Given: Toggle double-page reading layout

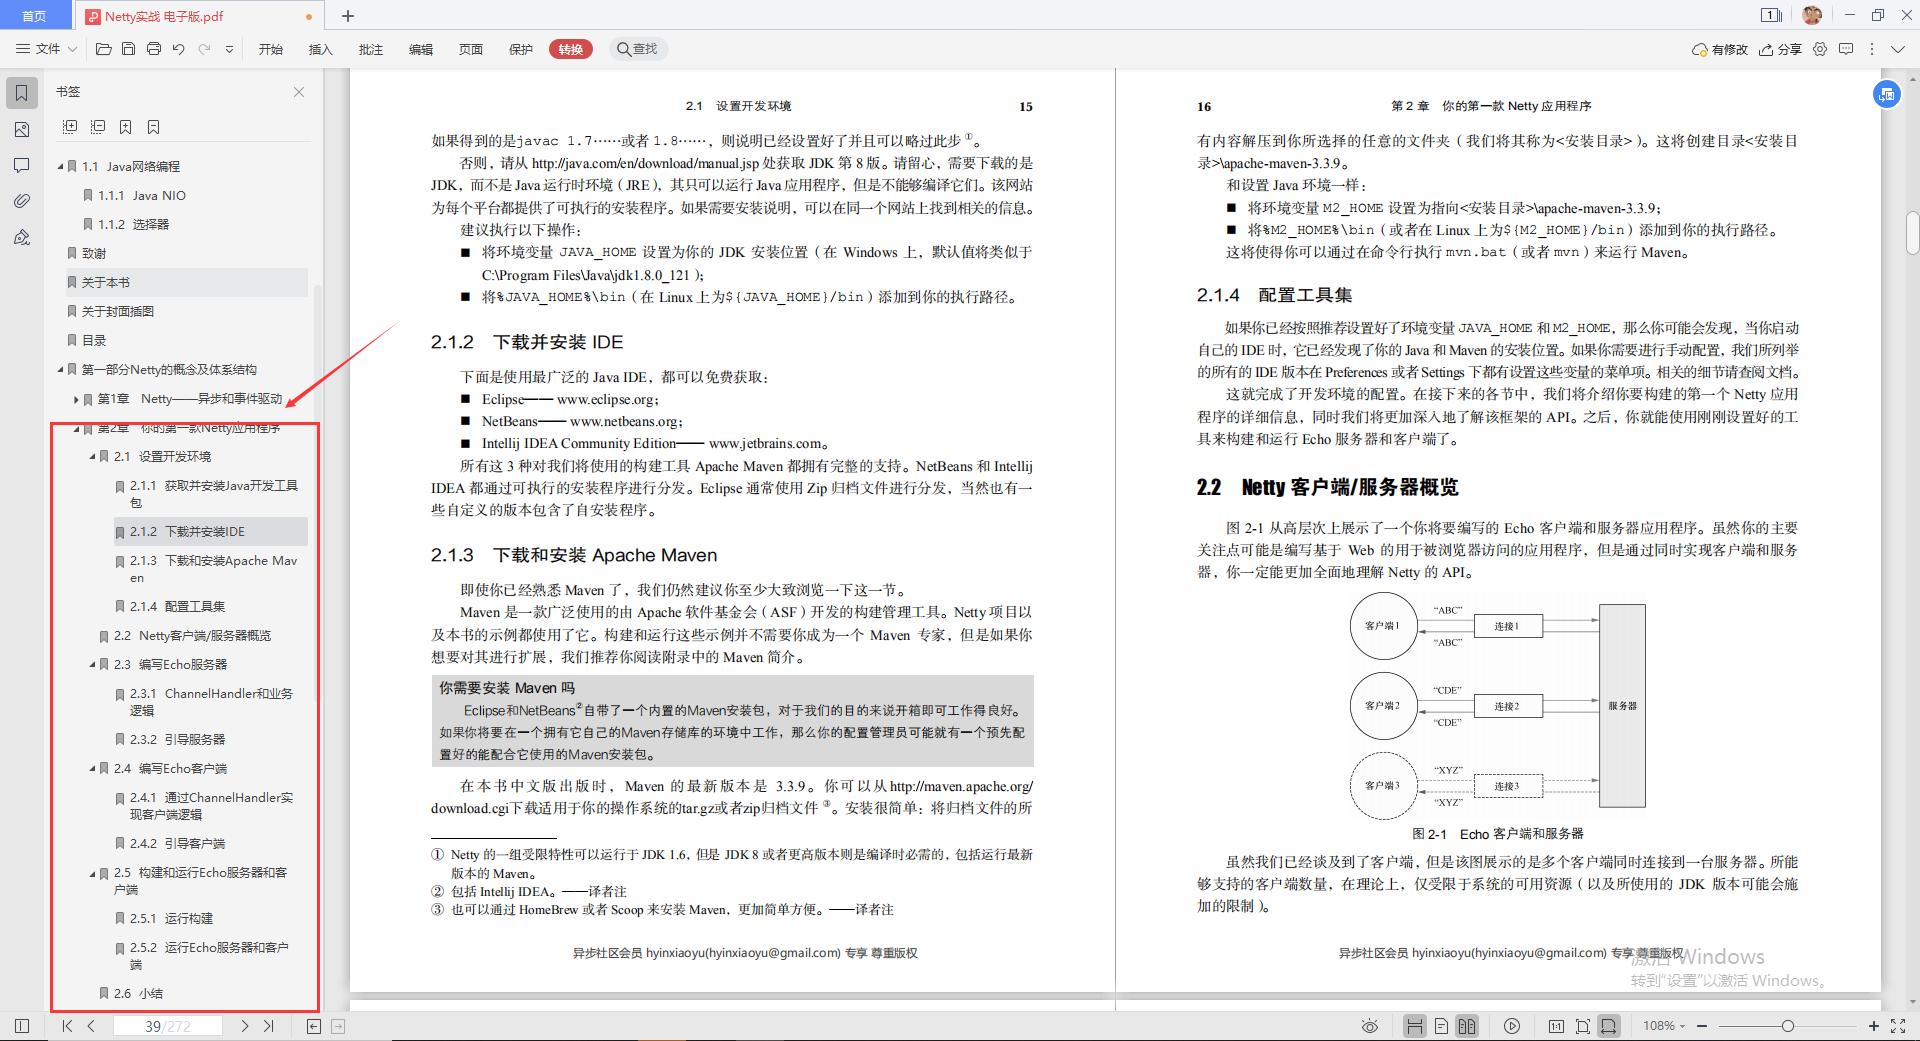Looking at the screenshot, I should pyautogui.click(x=1467, y=1026).
